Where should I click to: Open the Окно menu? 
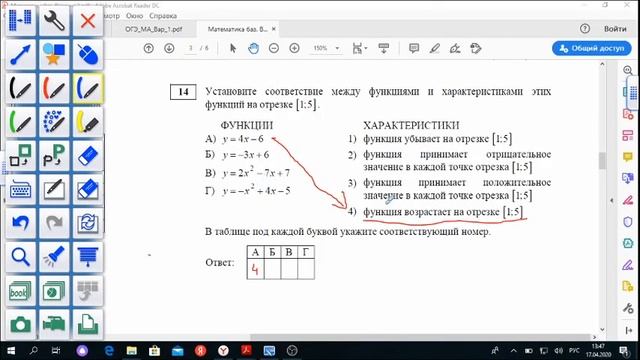click(x=134, y=16)
